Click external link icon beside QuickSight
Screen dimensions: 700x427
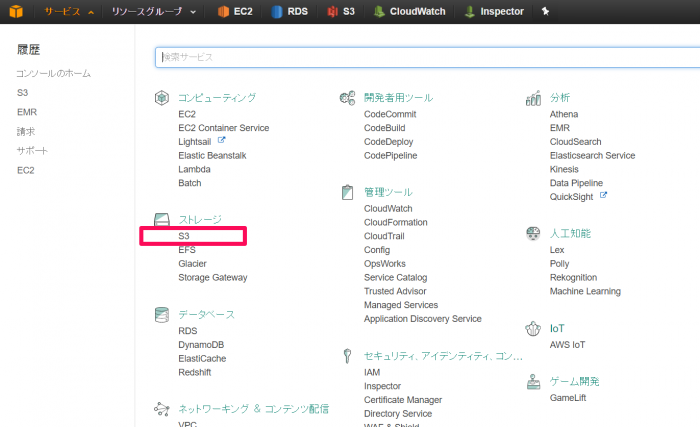[x=603, y=195]
